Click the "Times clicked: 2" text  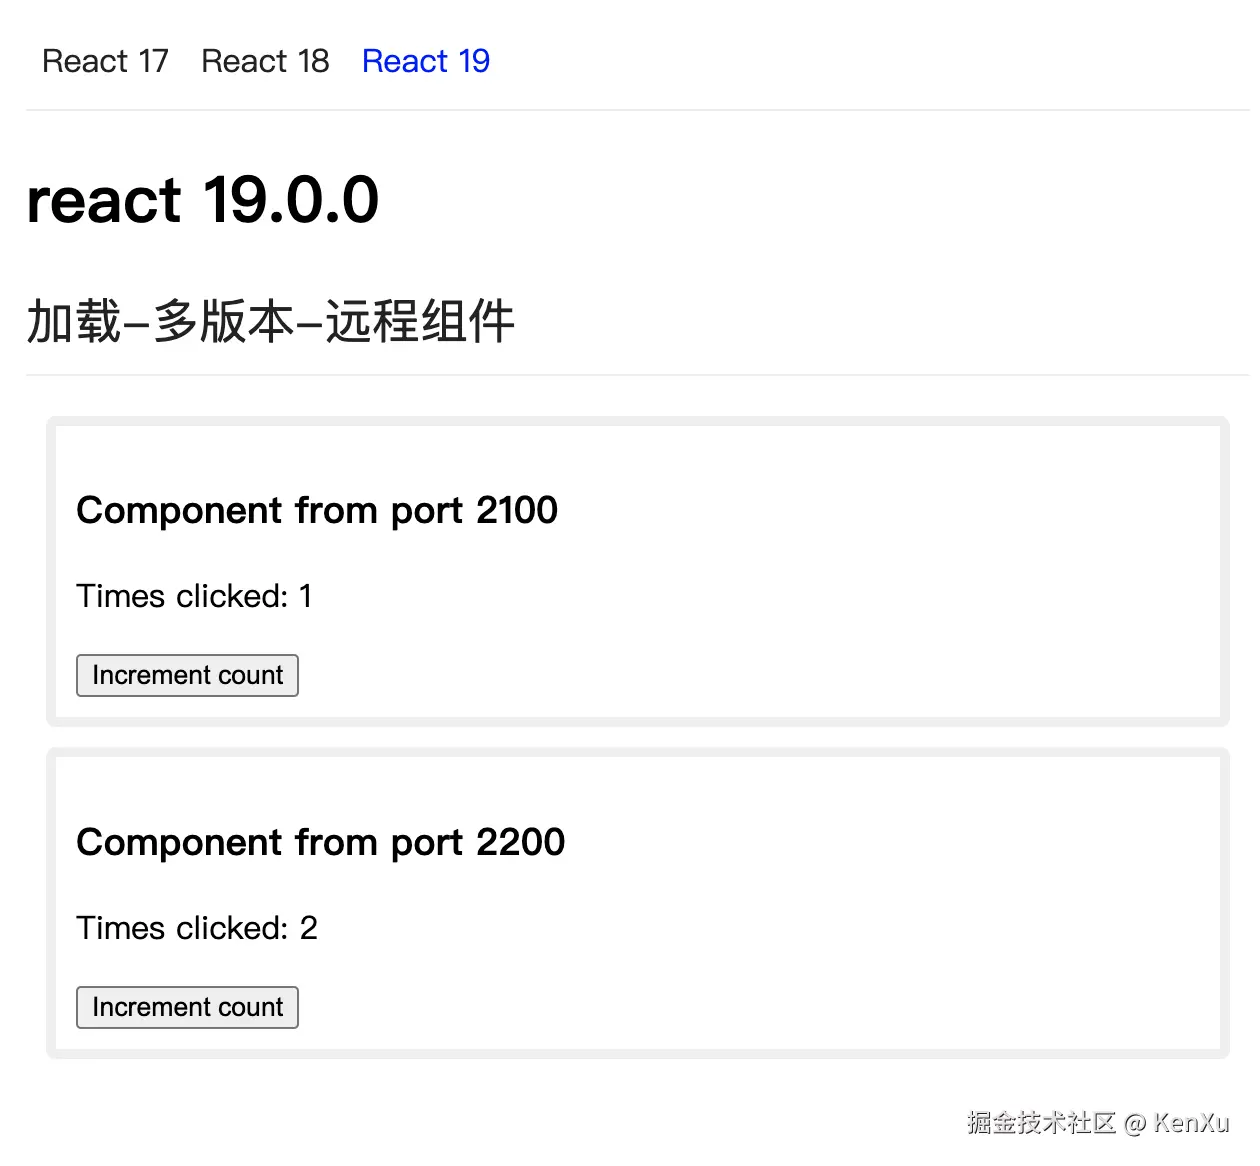tap(197, 928)
